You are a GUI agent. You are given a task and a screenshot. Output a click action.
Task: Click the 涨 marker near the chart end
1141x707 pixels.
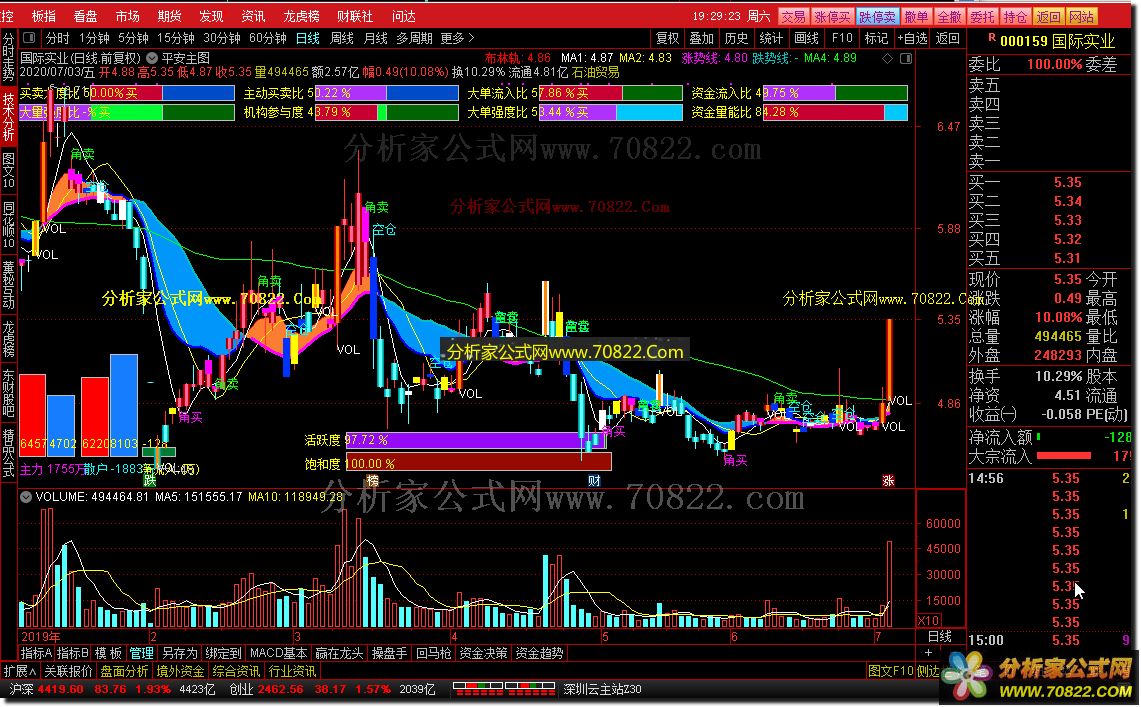[888, 481]
